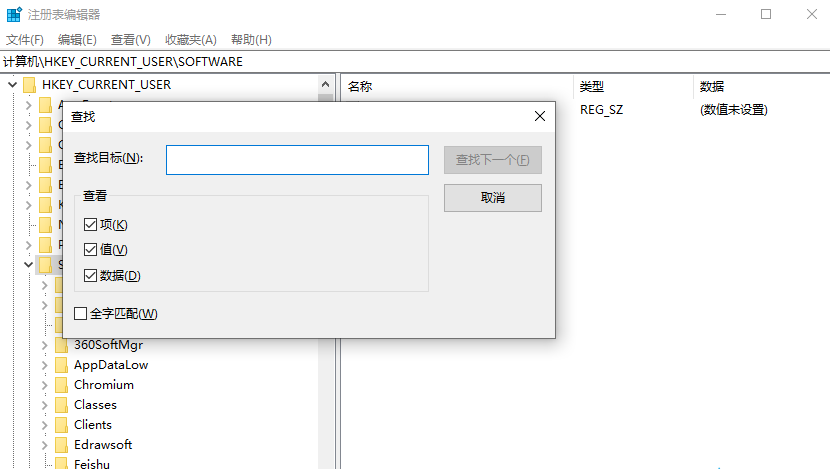
Task: Click the (数值未设置) data cell
Action: [x=734, y=110]
